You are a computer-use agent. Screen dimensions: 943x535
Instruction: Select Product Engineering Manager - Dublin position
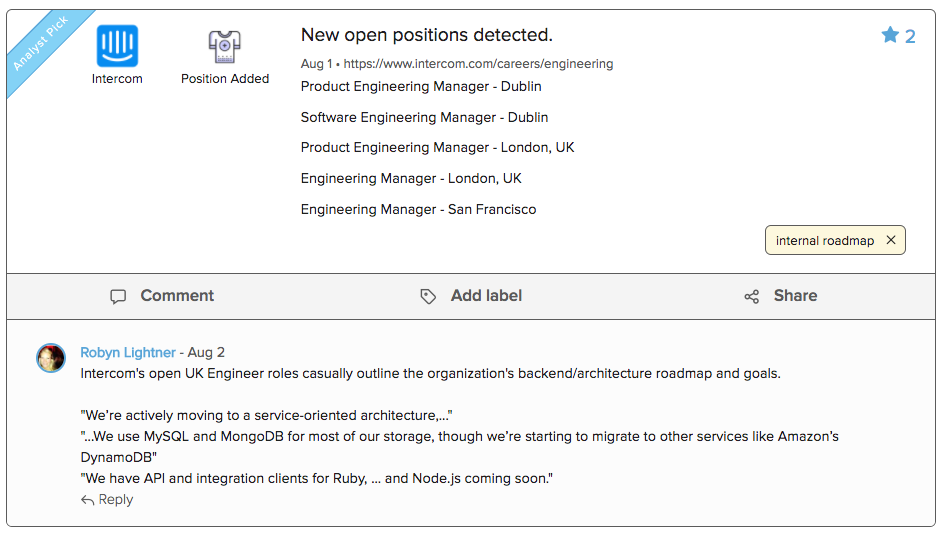tap(421, 86)
